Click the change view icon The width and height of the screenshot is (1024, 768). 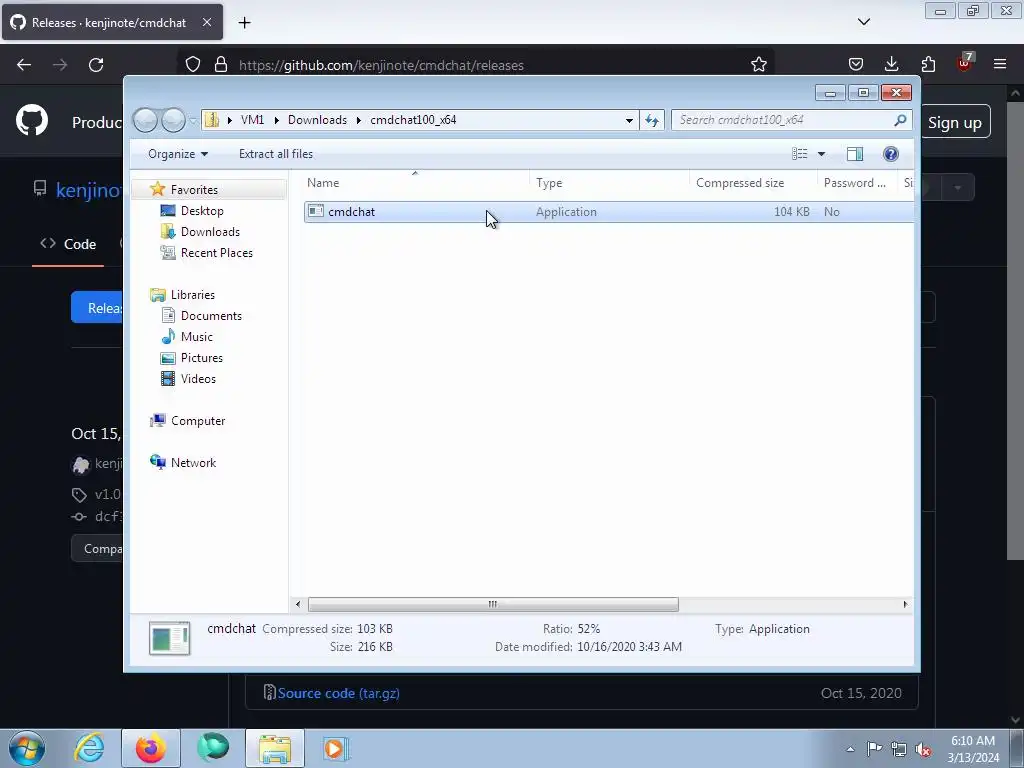click(800, 154)
